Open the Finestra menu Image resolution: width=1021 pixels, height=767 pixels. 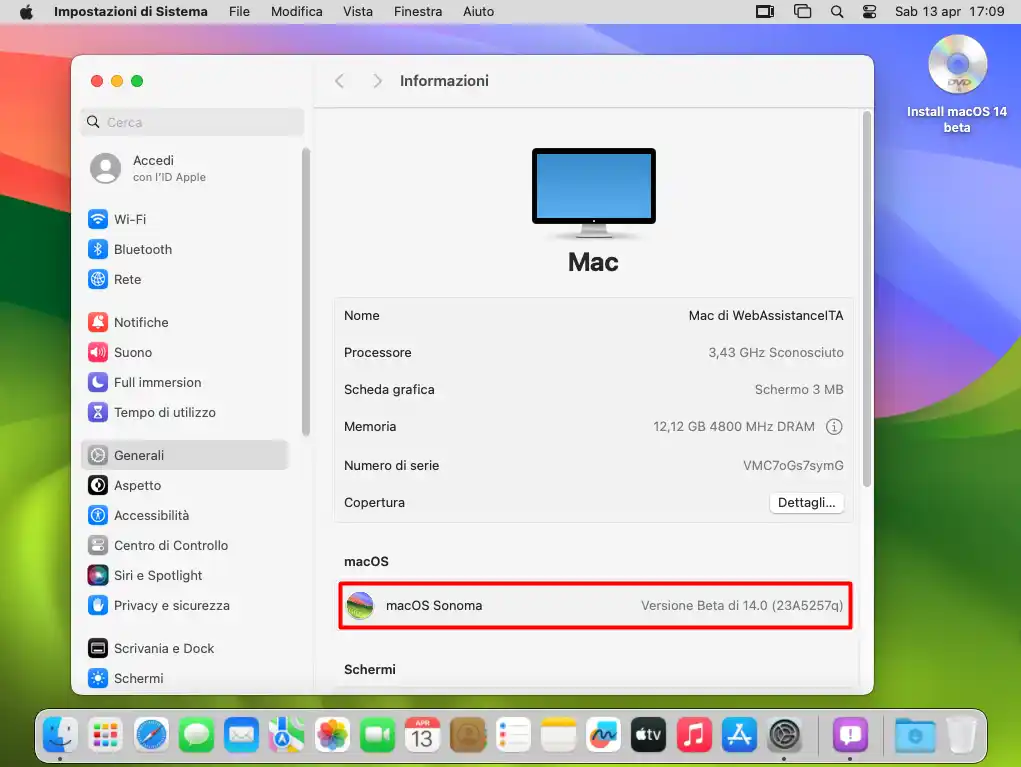(x=417, y=12)
